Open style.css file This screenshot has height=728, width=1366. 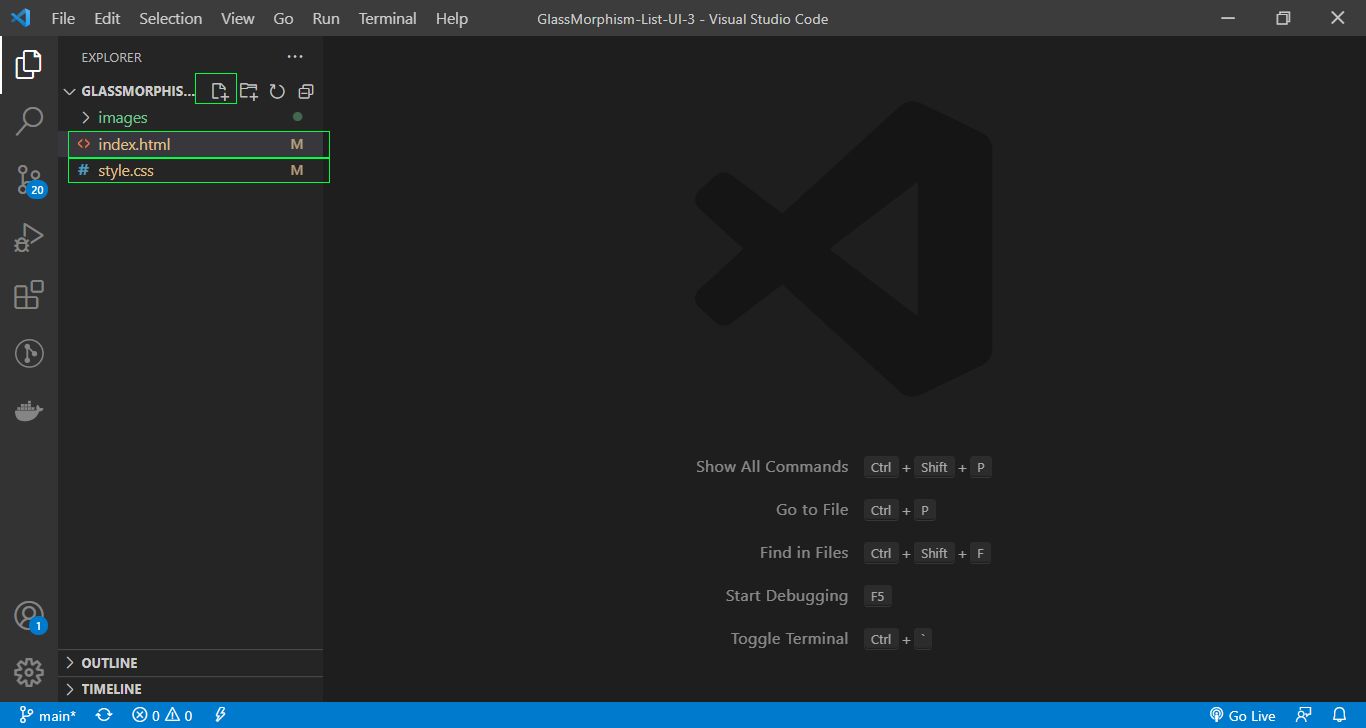(x=191, y=170)
